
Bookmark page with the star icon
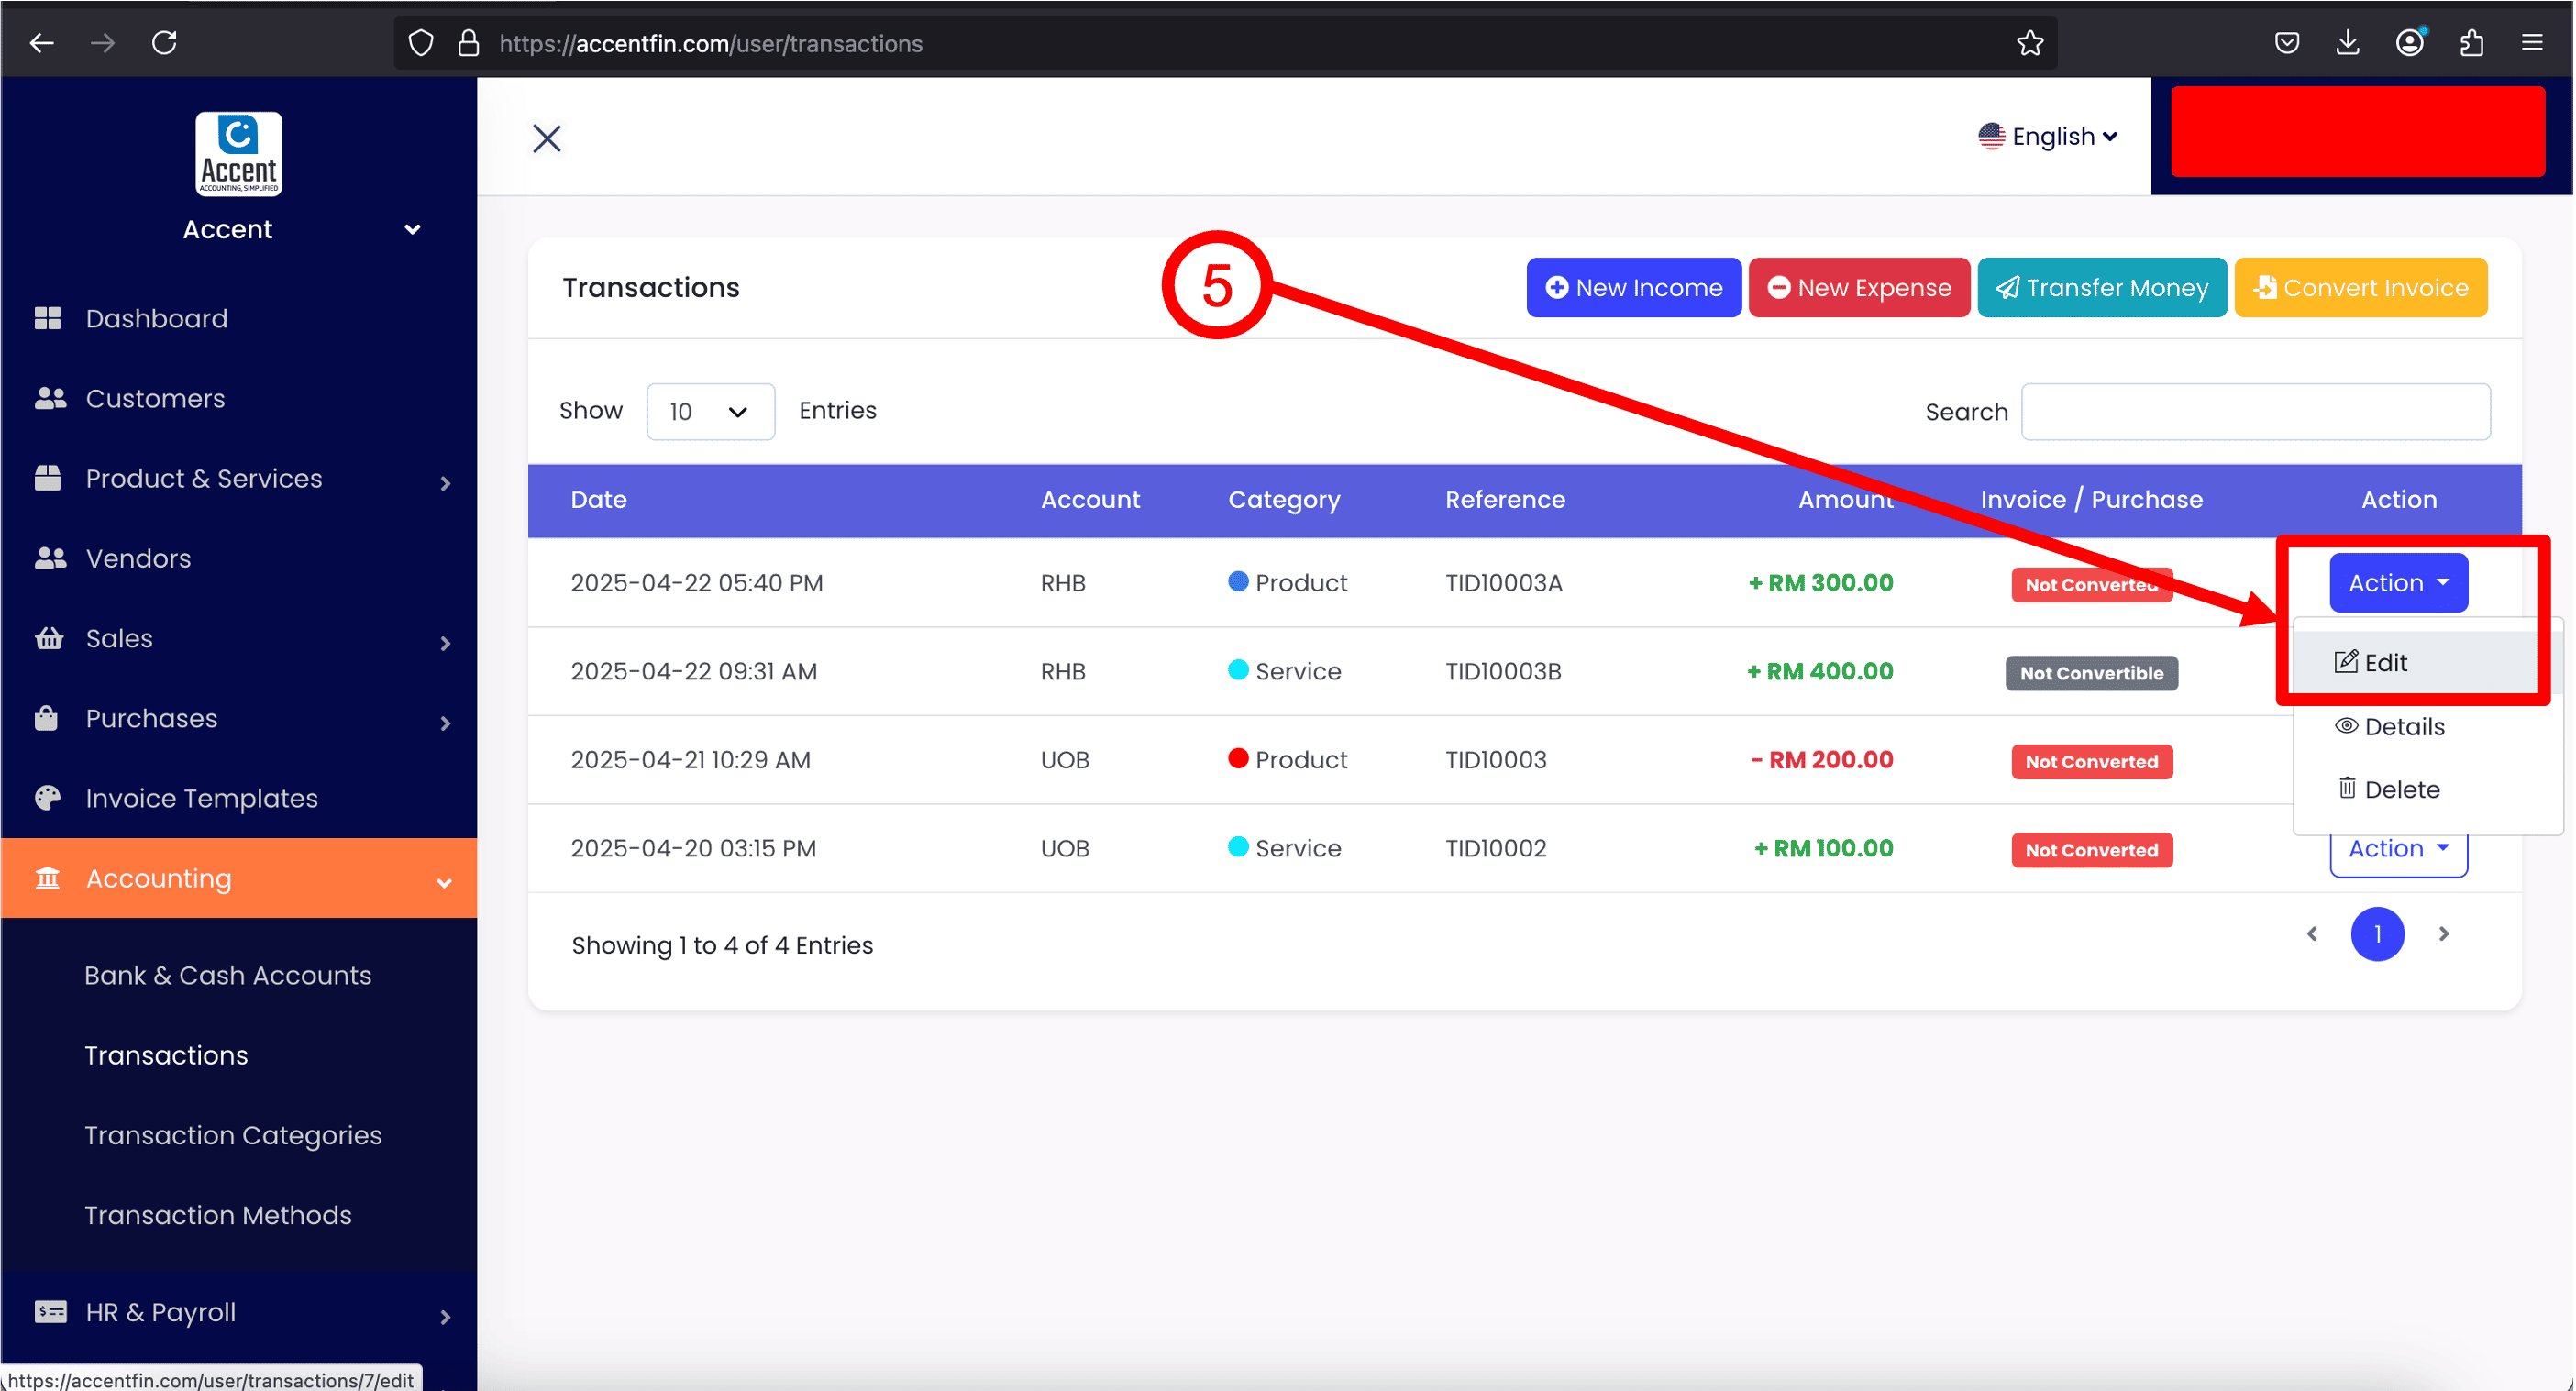coord(2029,43)
